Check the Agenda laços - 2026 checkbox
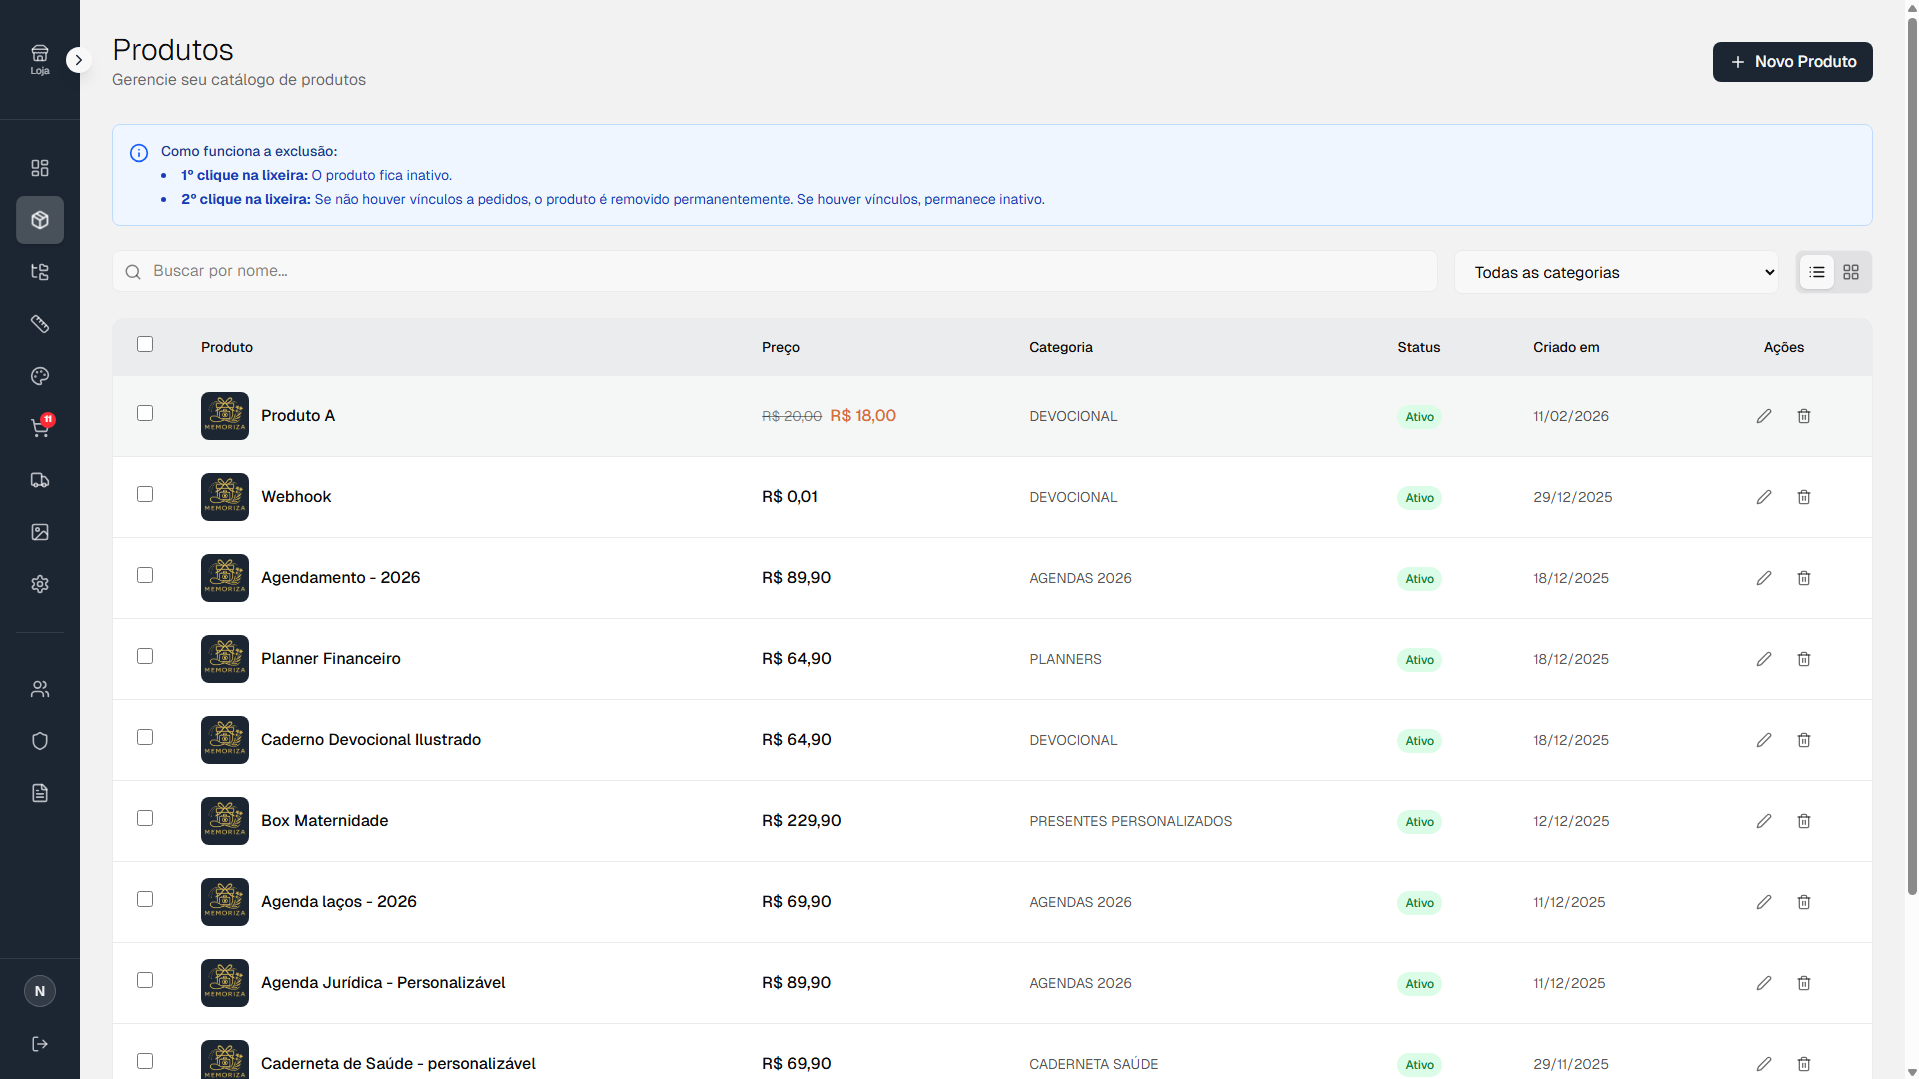This screenshot has width=1919, height=1079. click(145, 899)
